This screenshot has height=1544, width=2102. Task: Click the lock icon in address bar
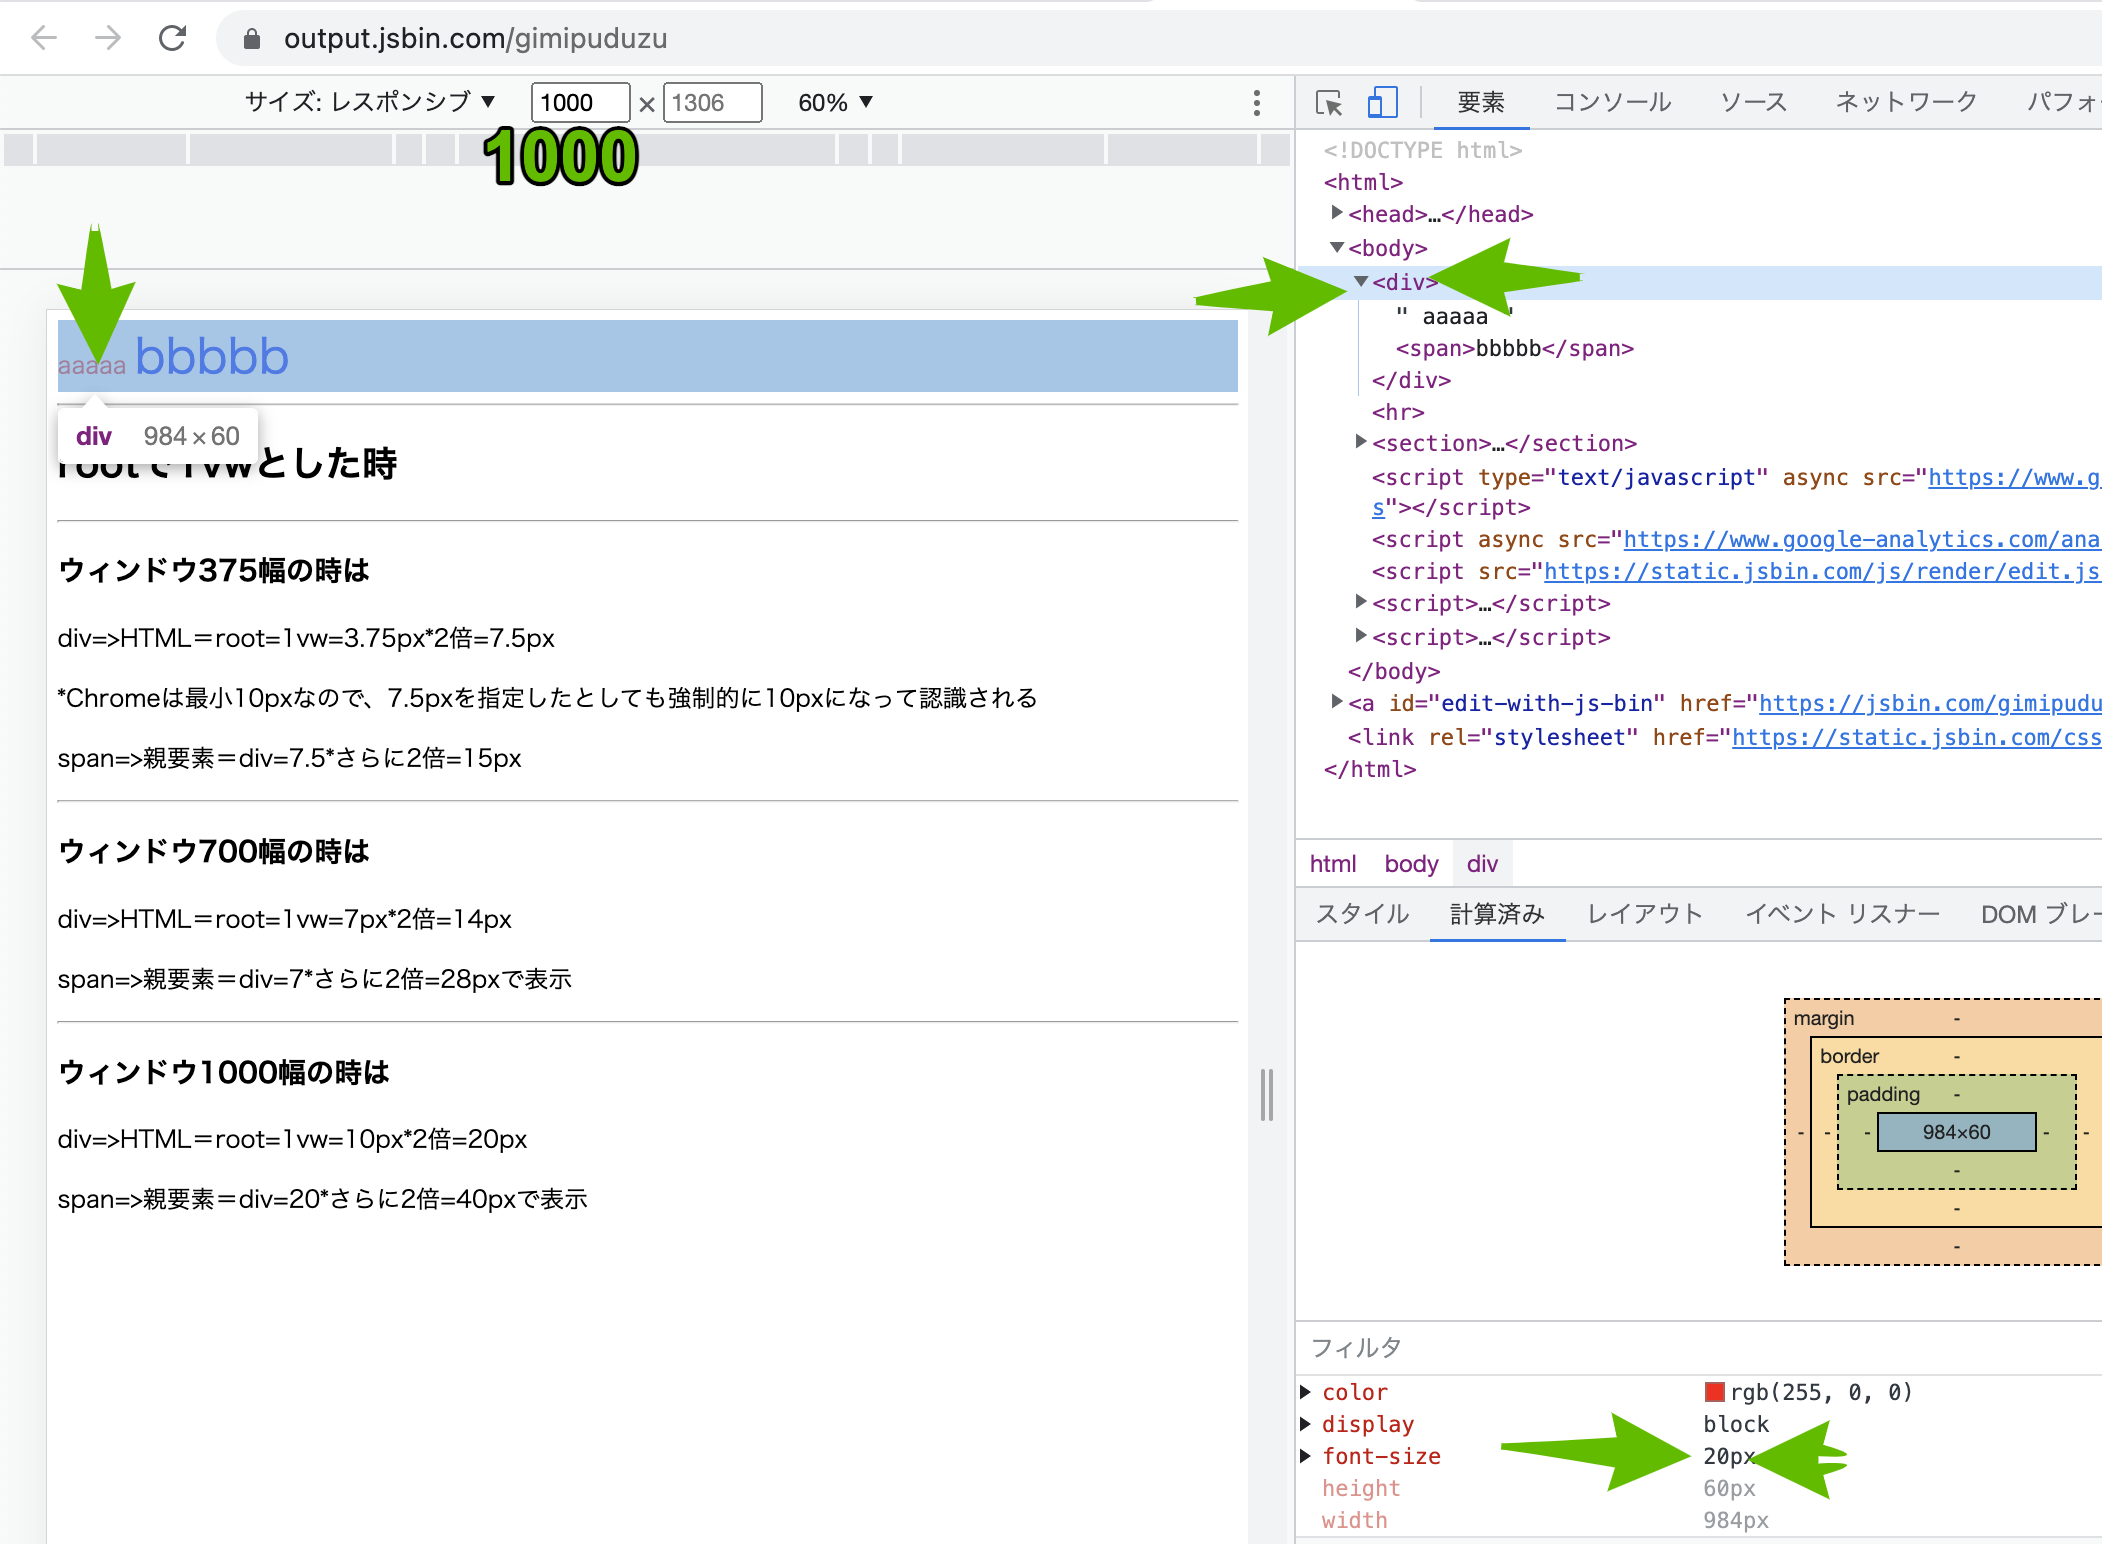click(x=252, y=39)
